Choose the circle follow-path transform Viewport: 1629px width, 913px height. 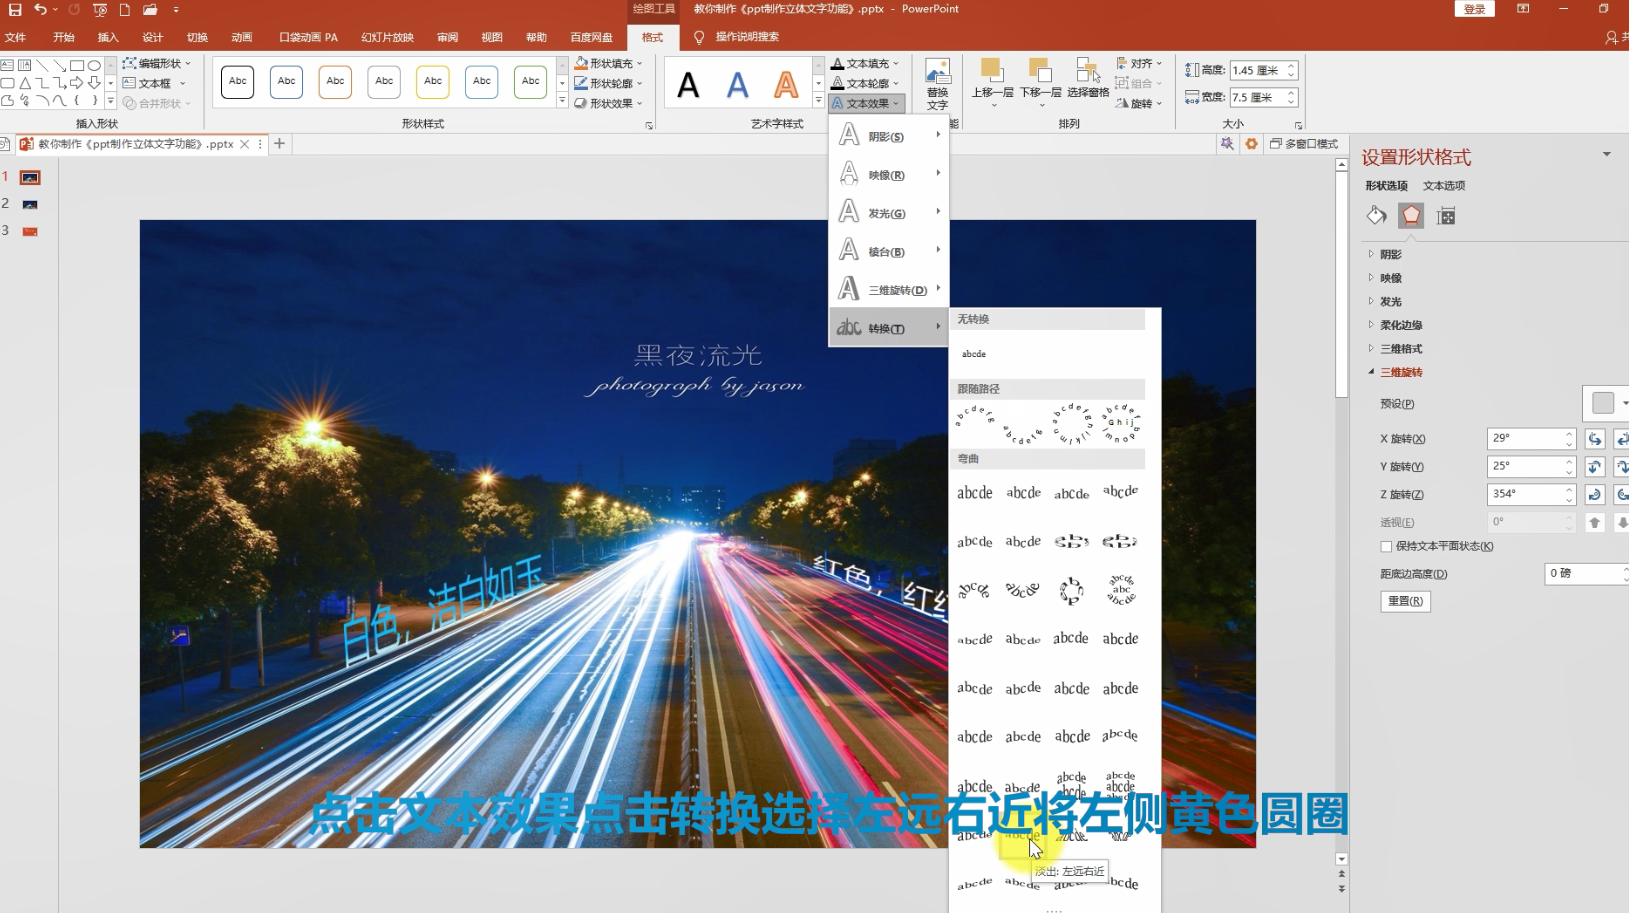click(x=1071, y=423)
